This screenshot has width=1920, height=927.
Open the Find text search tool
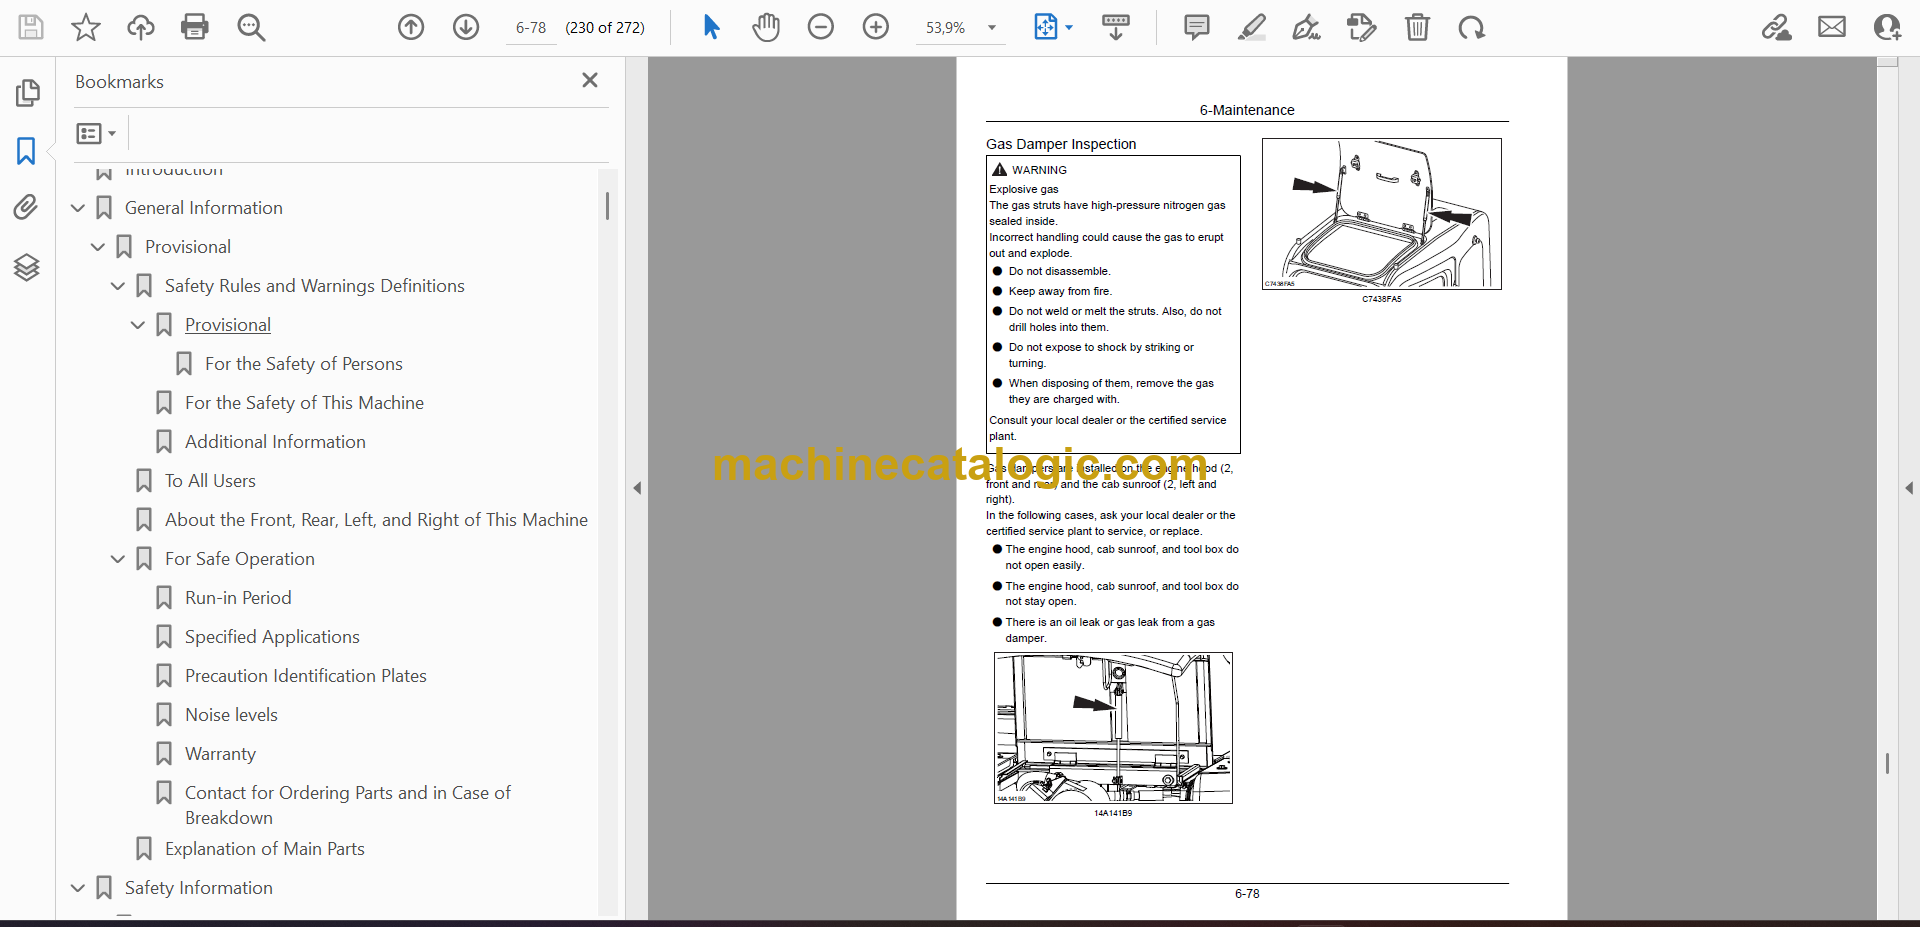[x=251, y=27]
